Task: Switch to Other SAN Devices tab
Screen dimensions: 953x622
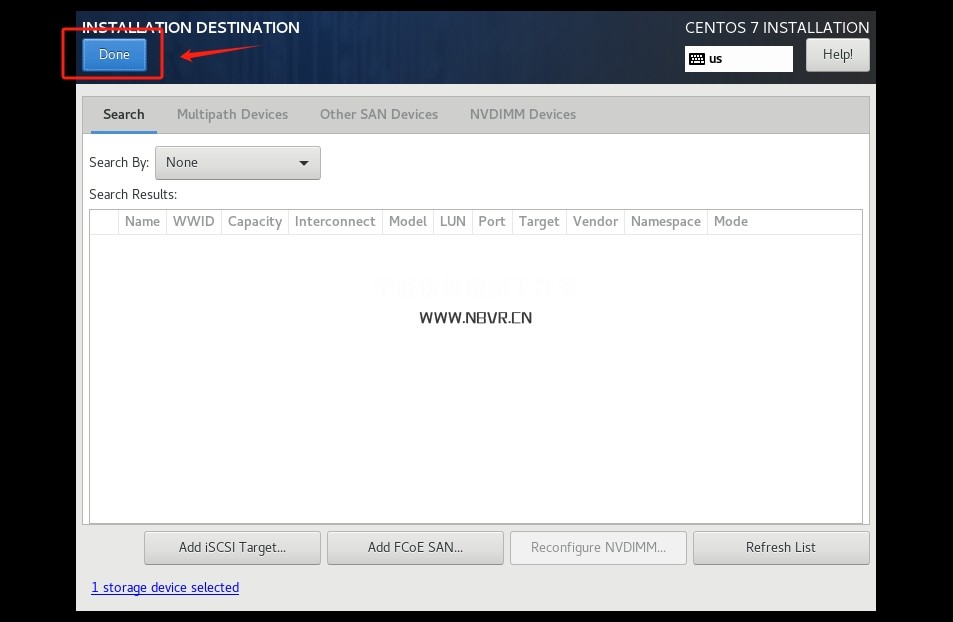Action: coord(379,114)
